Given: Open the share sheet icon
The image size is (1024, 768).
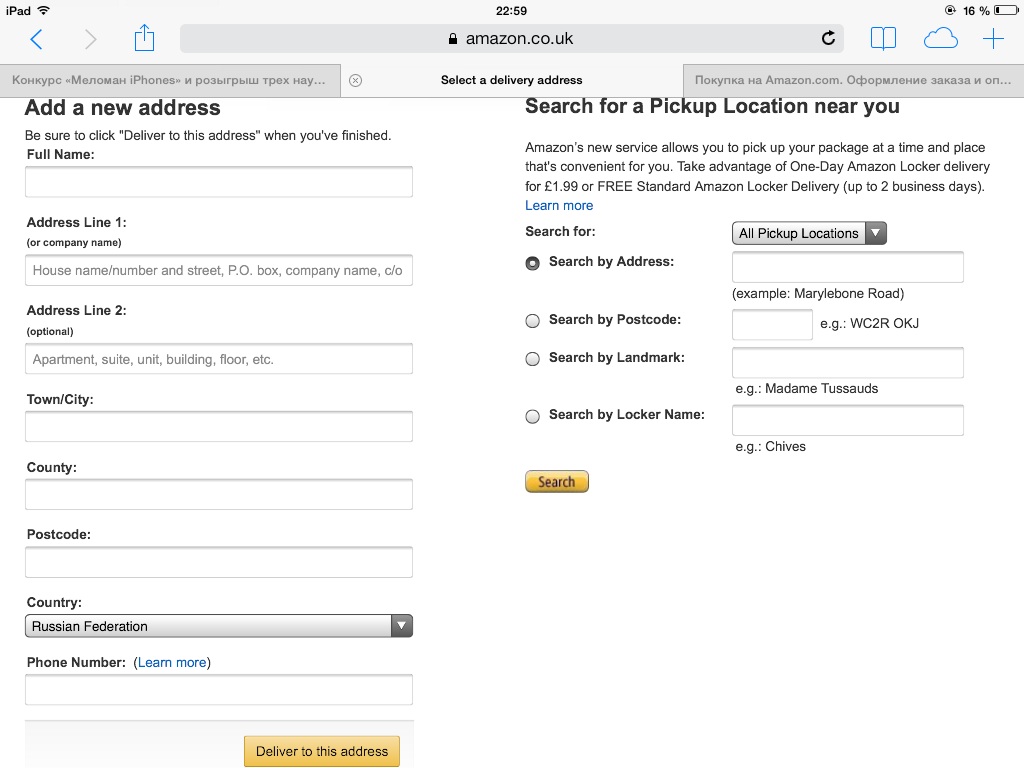Looking at the screenshot, I should [144, 38].
